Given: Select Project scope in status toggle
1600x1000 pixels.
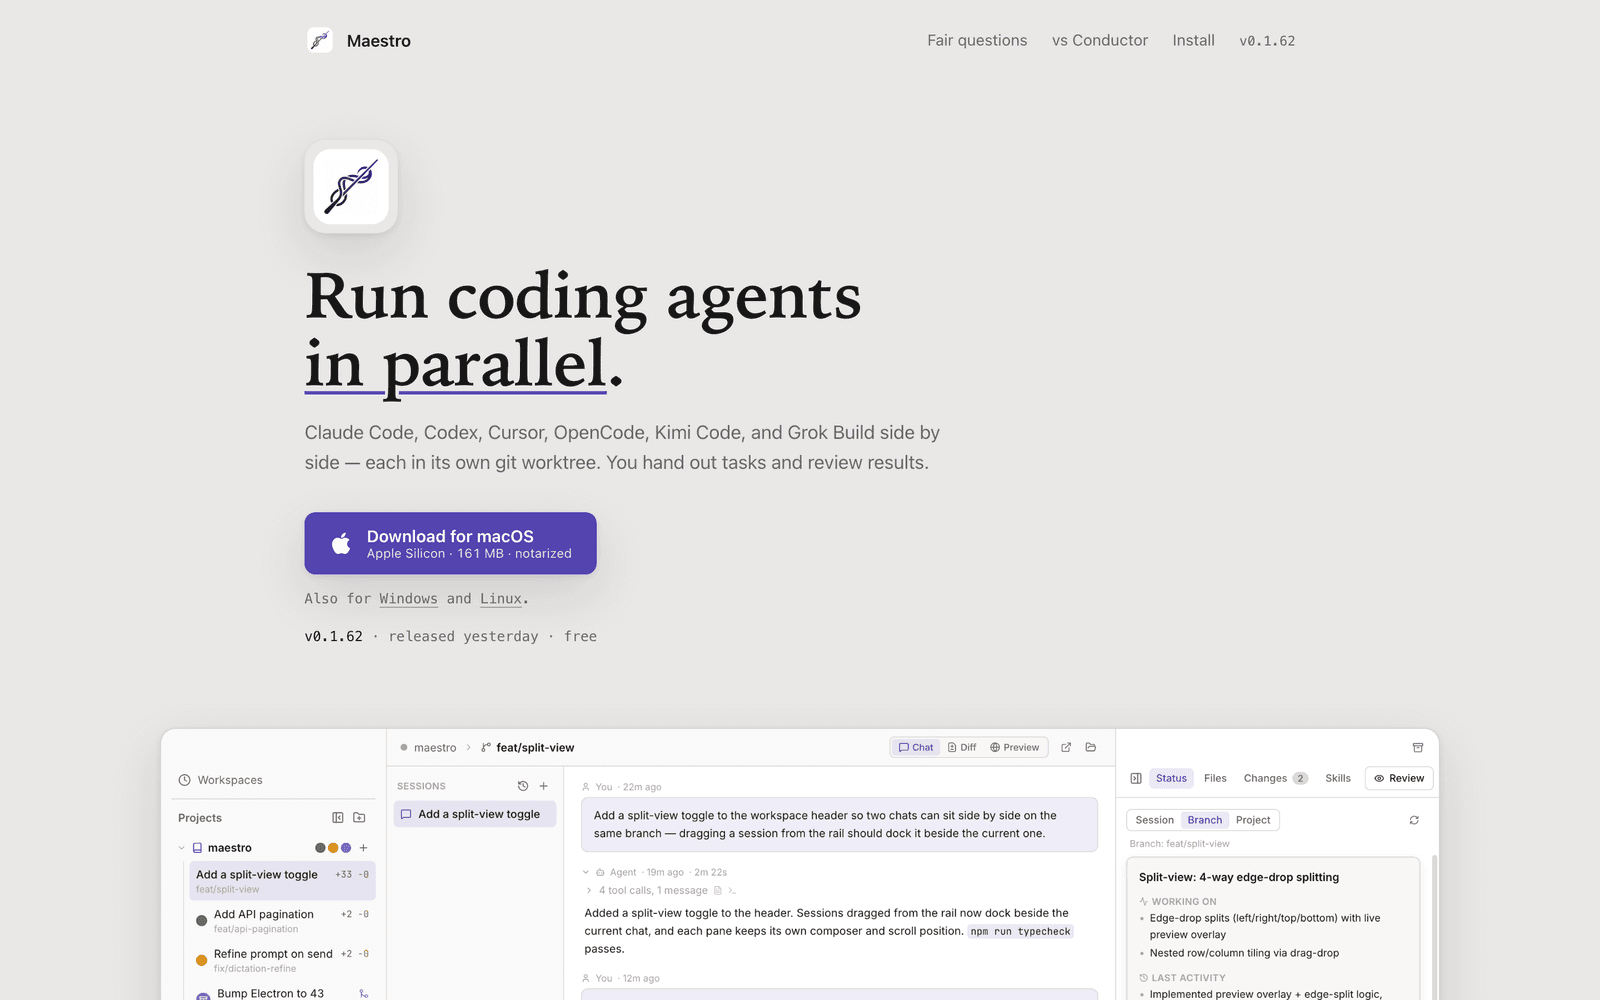Looking at the screenshot, I should coord(1253,820).
